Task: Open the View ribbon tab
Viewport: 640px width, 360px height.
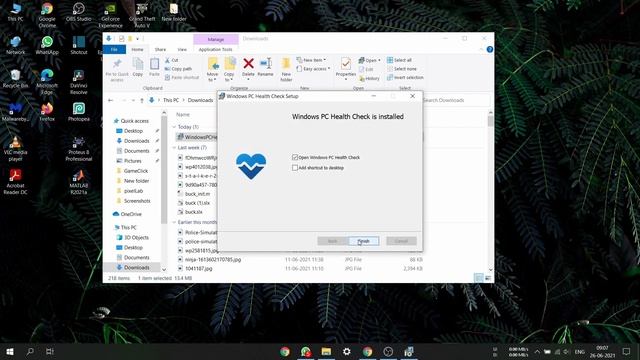Action: pyautogui.click(x=182, y=49)
